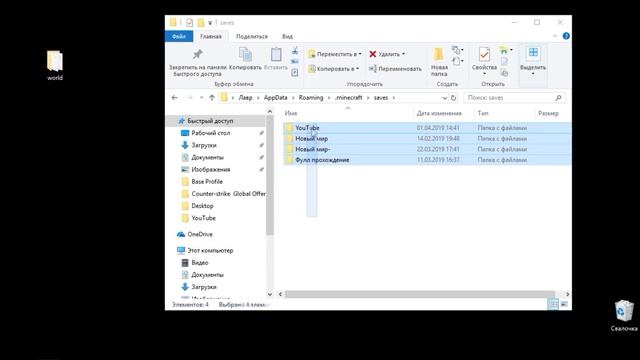Switch to details view in the status bar
The width and height of the screenshot is (640, 360).
(553, 304)
